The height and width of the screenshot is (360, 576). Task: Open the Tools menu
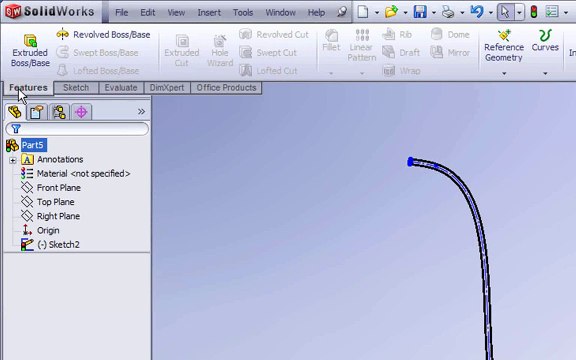pyautogui.click(x=243, y=12)
